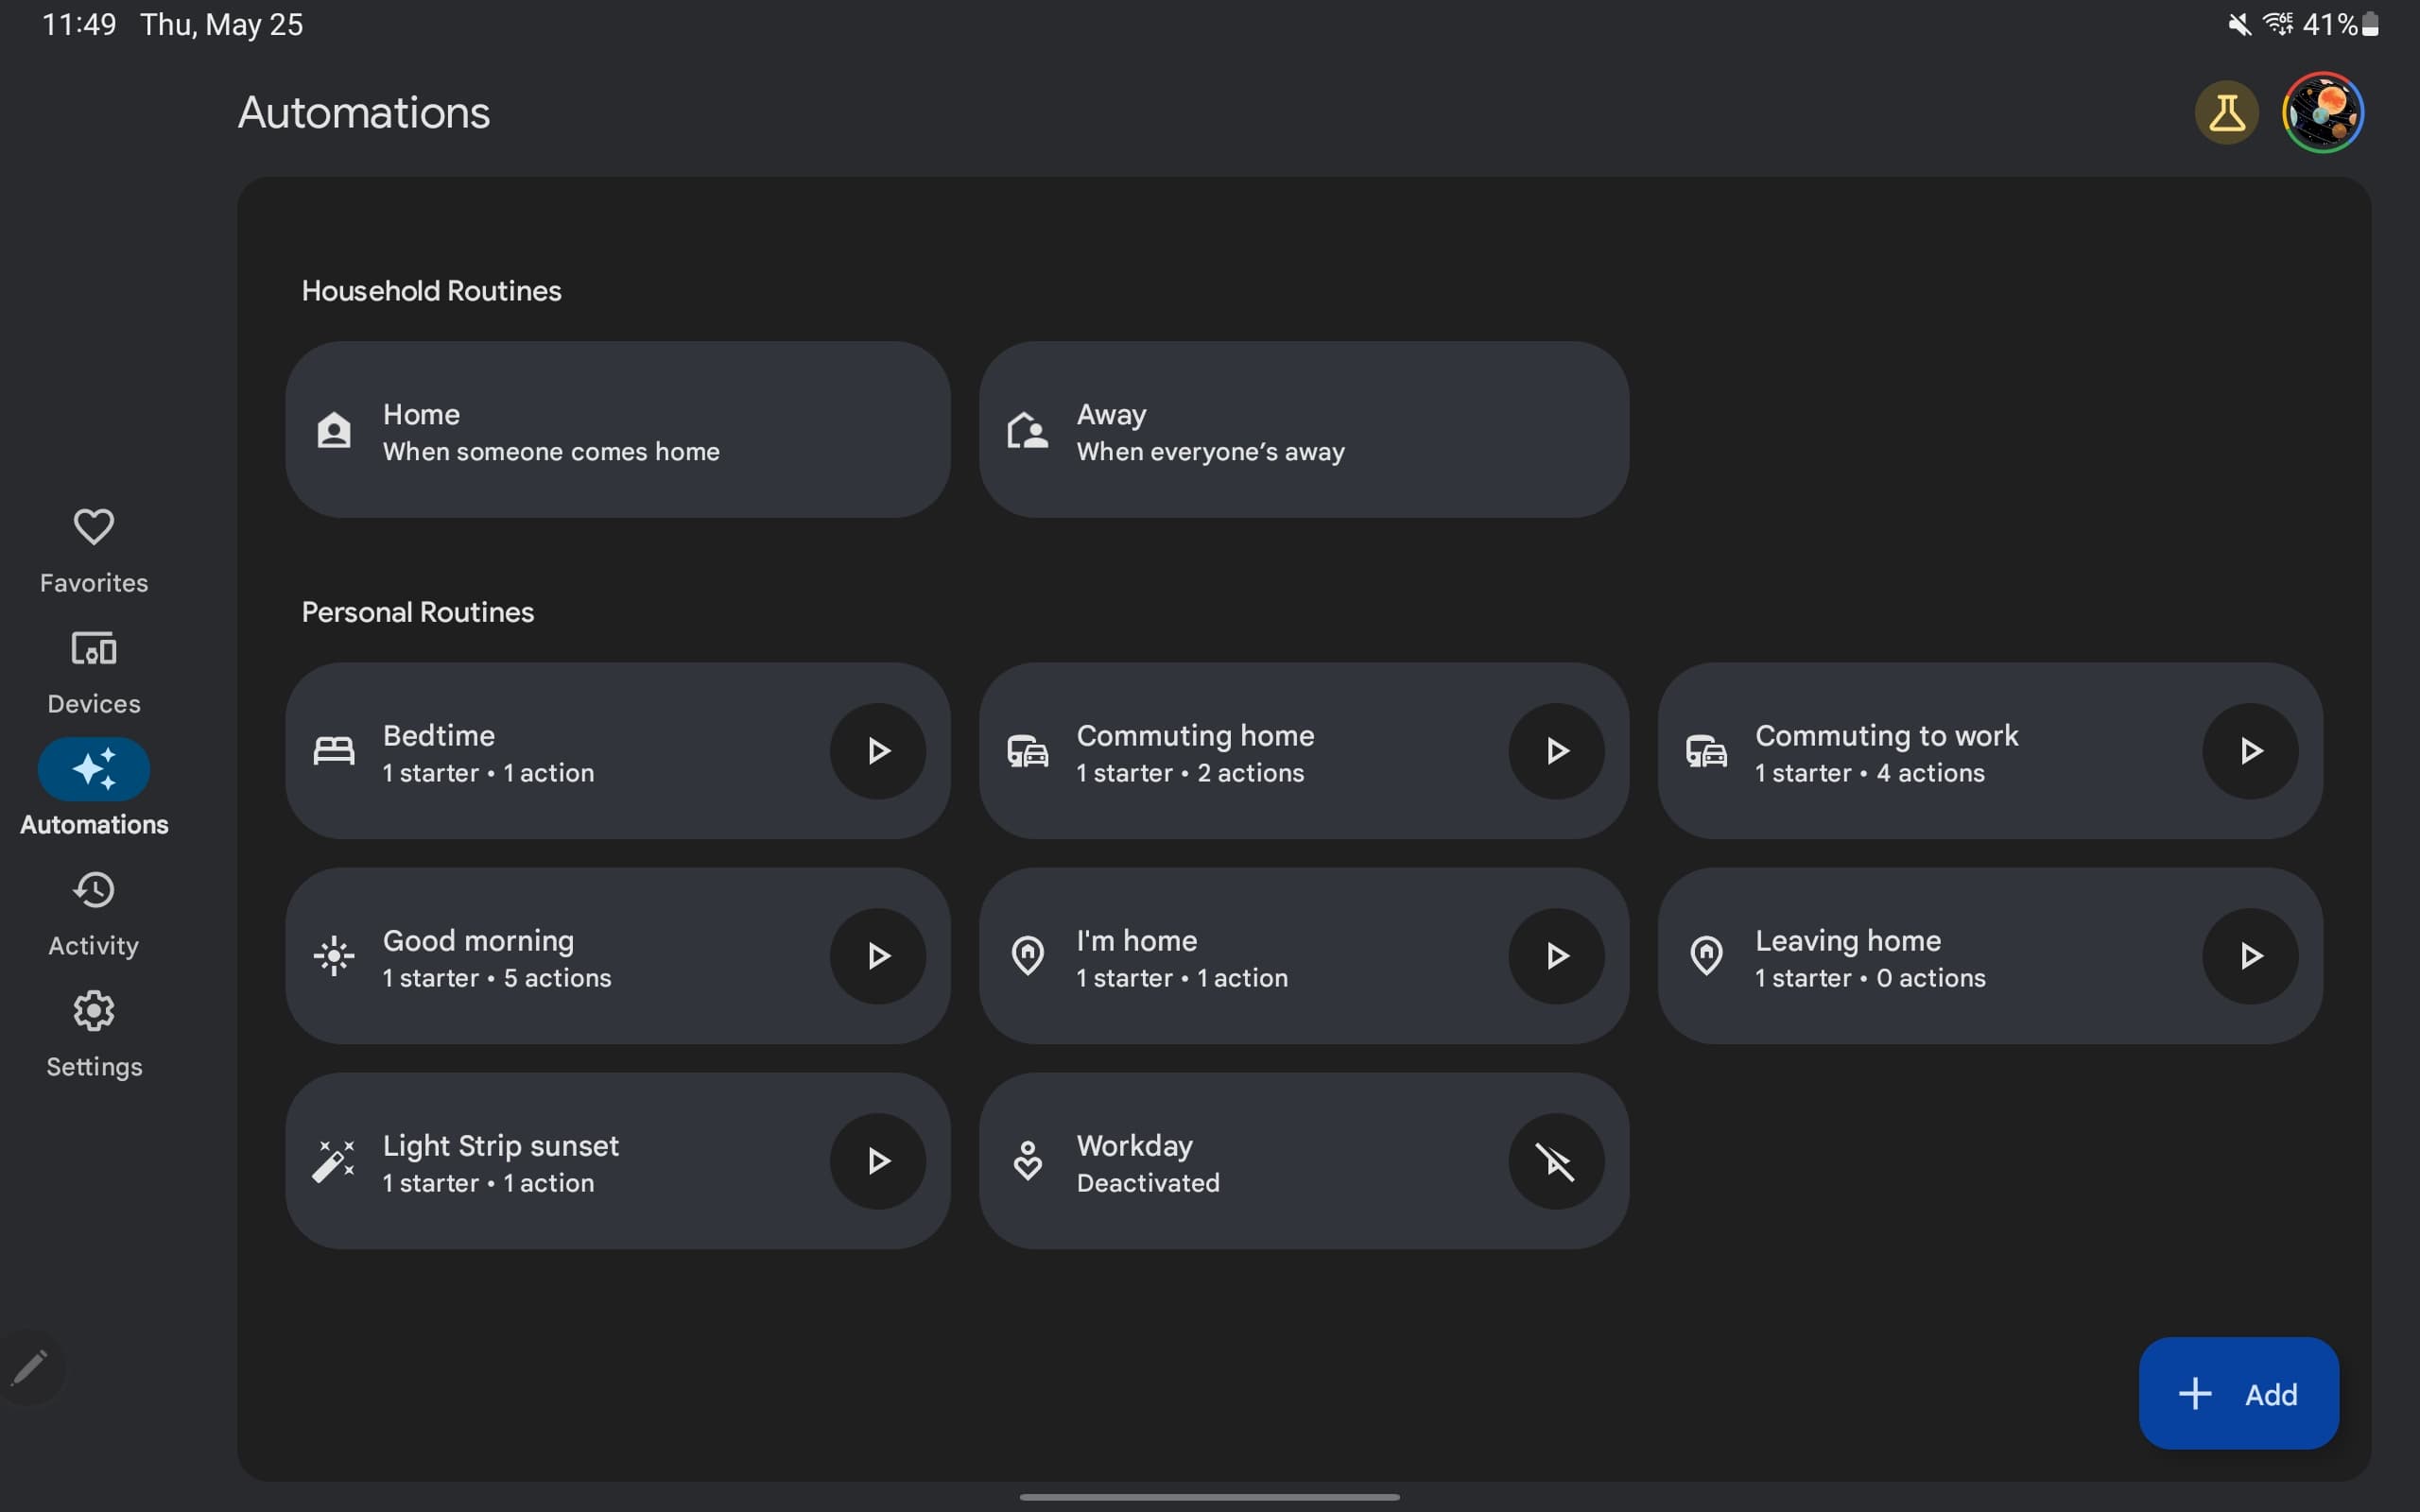The width and height of the screenshot is (2420, 1512).
Task: Run the Bedtime routine
Action: click(877, 751)
